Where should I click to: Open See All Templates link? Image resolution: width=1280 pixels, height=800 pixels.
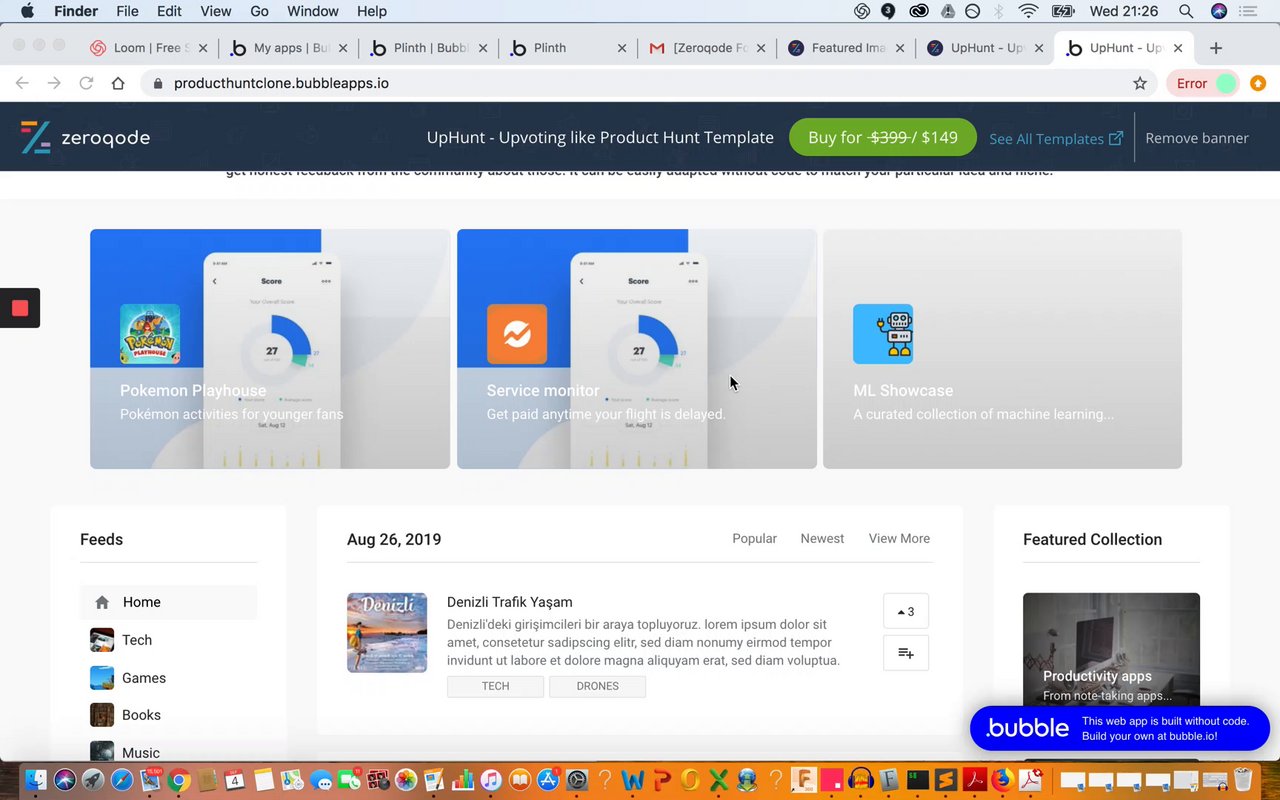pyautogui.click(x=1056, y=139)
